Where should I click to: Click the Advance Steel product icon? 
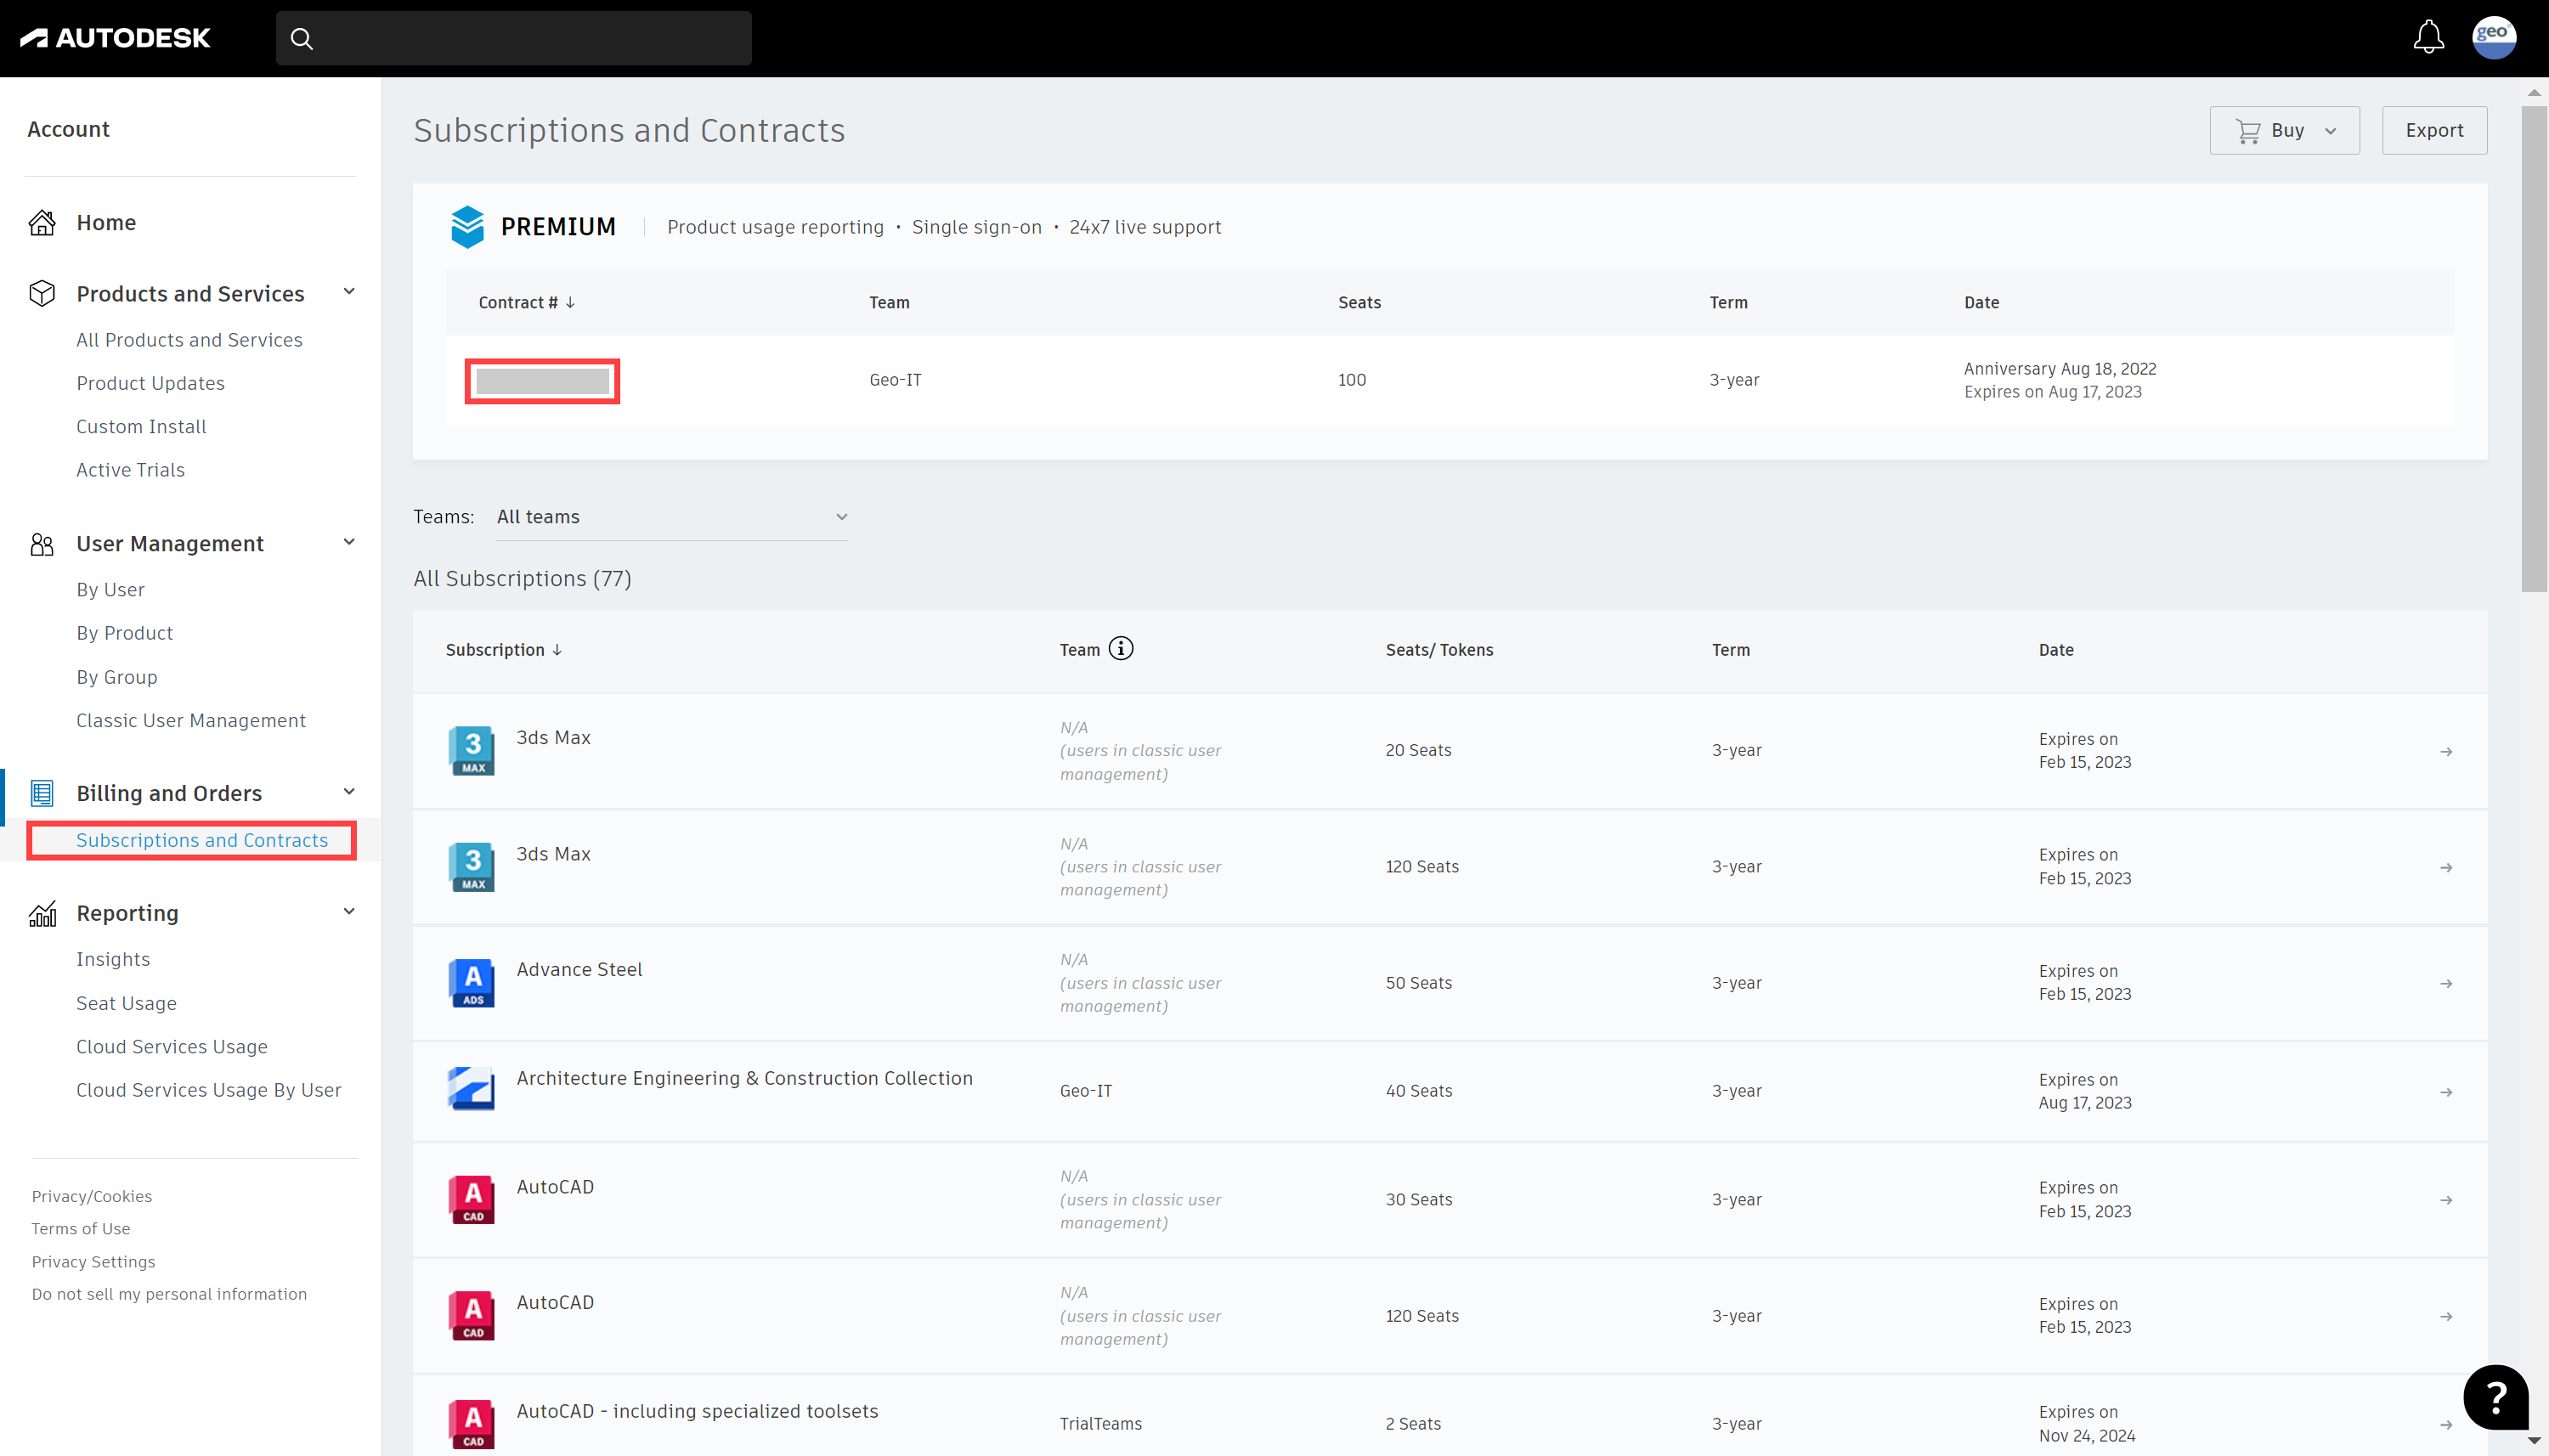(x=471, y=983)
